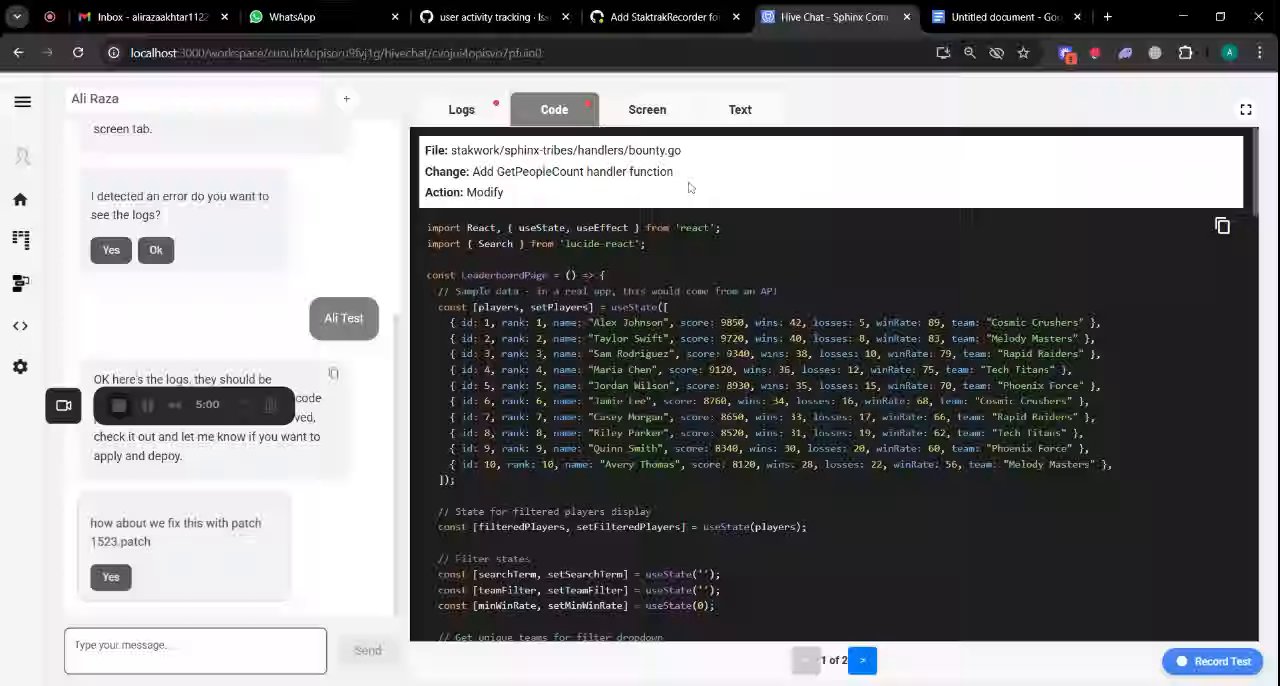This screenshot has height=686, width=1280.
Task: Open the browser extensions puzzle icon
Action: (1186, 53)
